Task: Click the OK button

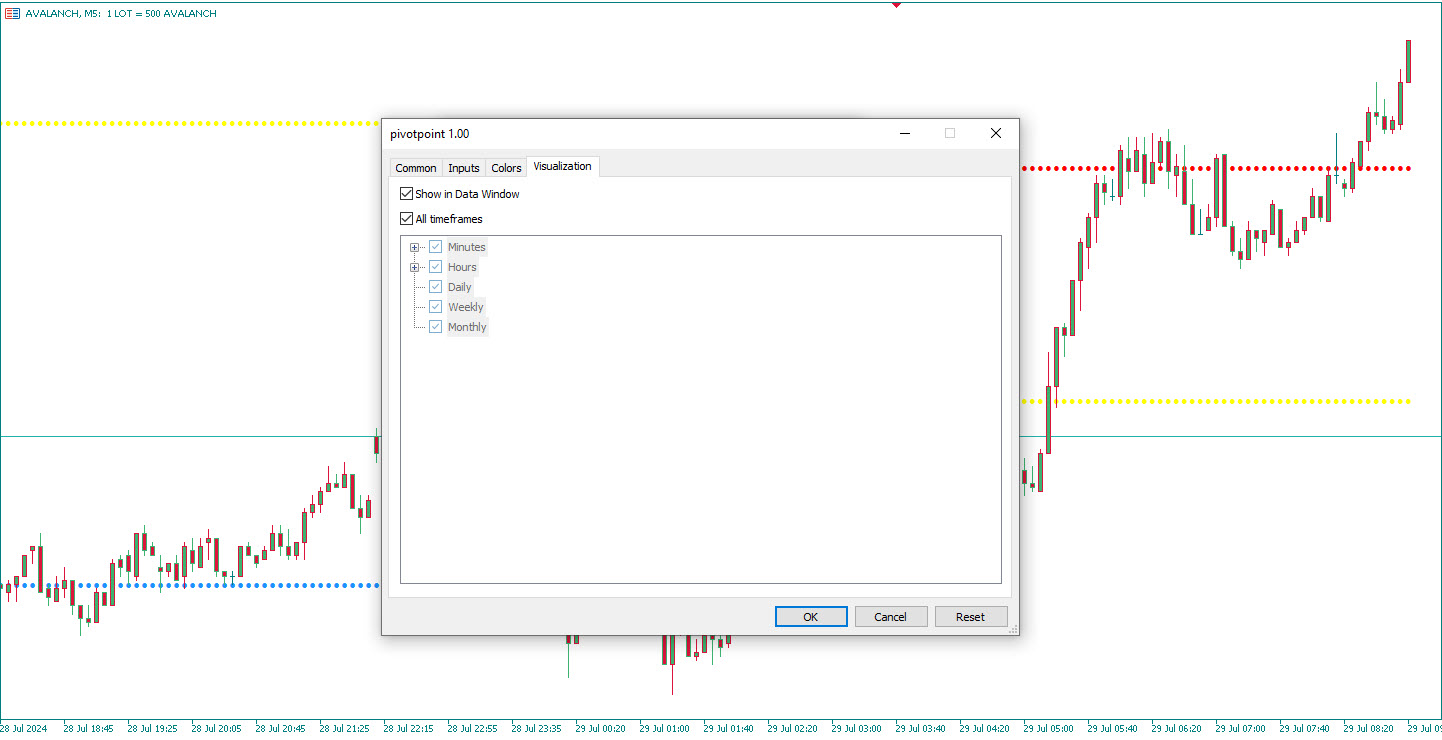Action: click(811, 617)
